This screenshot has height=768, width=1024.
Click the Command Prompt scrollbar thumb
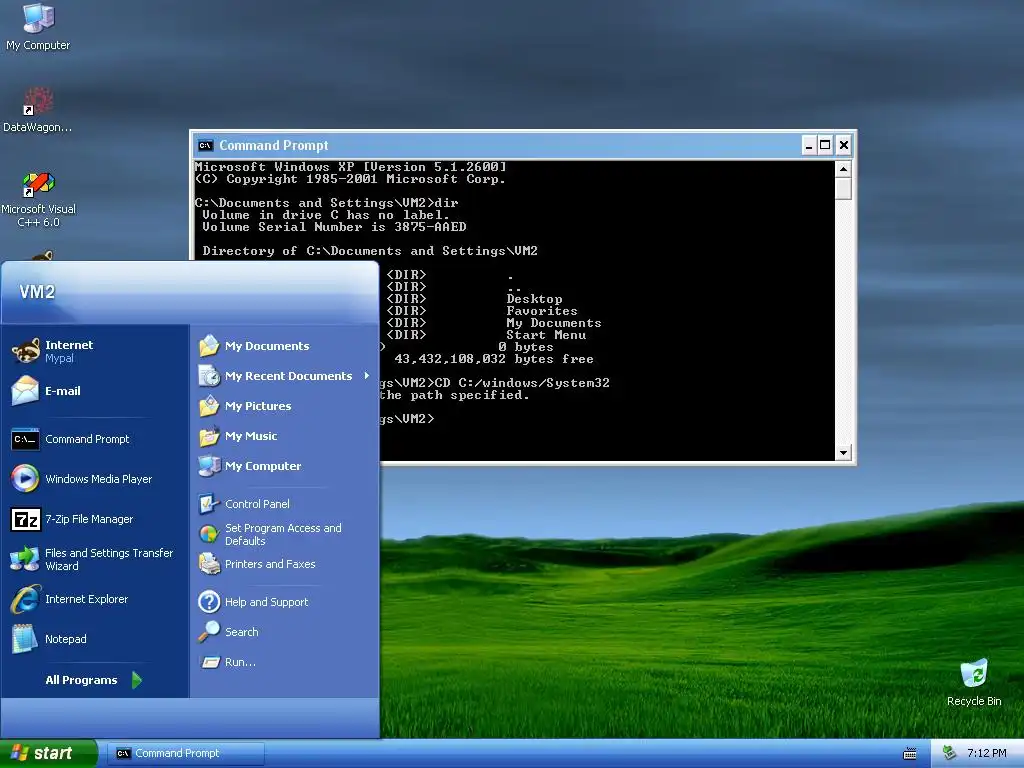(x=843, y=189)
